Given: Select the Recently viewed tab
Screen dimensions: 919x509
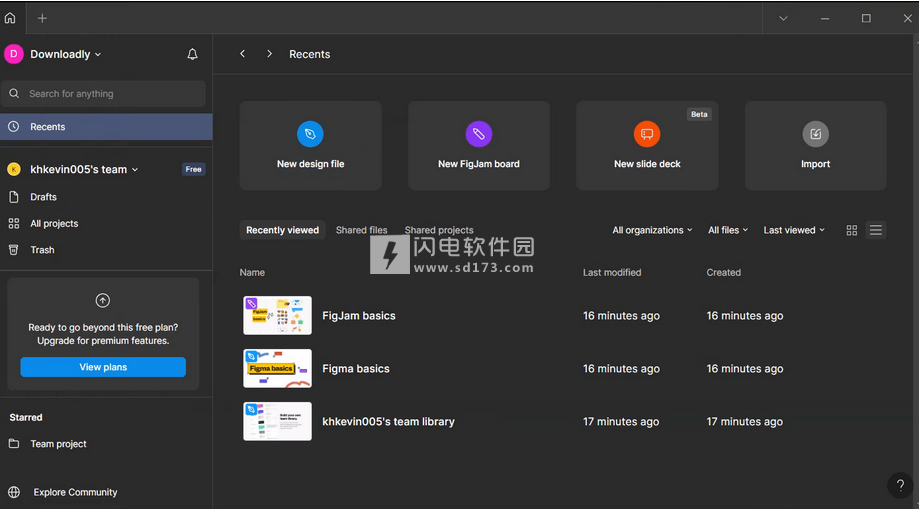Looking at the screenshot, I should [x=282, y=230].
